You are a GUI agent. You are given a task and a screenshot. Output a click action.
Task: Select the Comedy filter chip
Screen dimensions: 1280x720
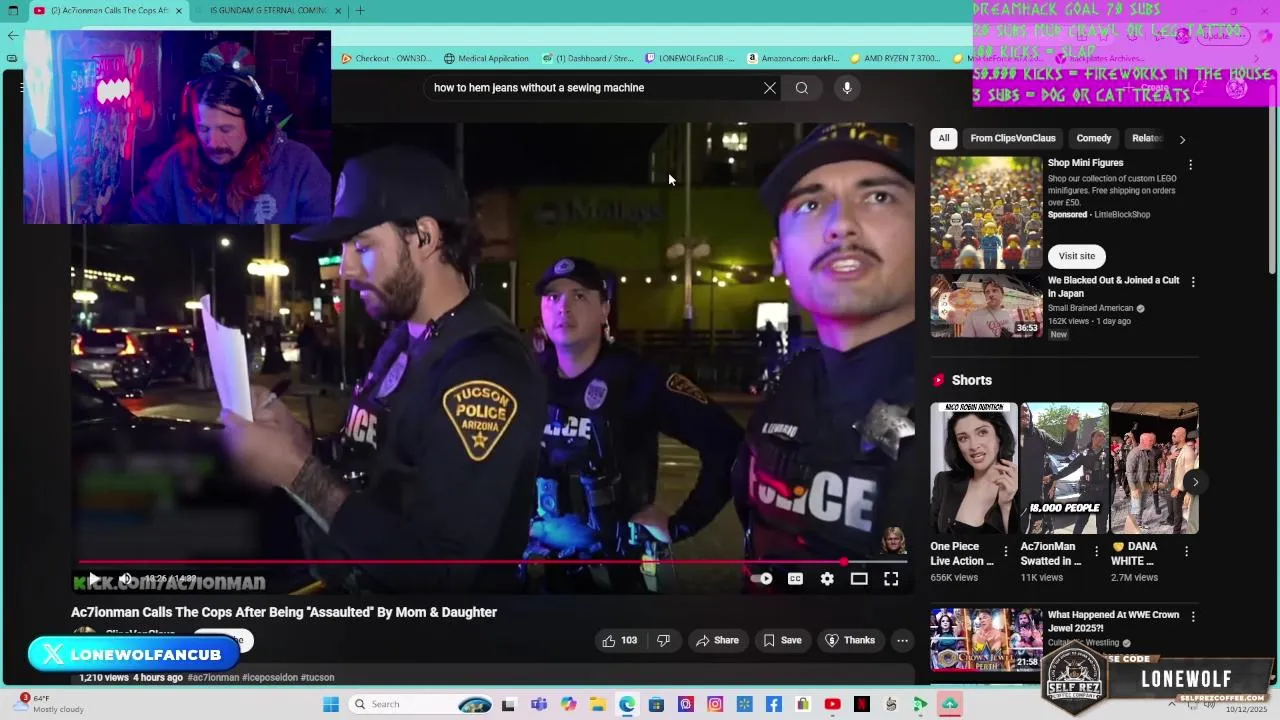1093,138
